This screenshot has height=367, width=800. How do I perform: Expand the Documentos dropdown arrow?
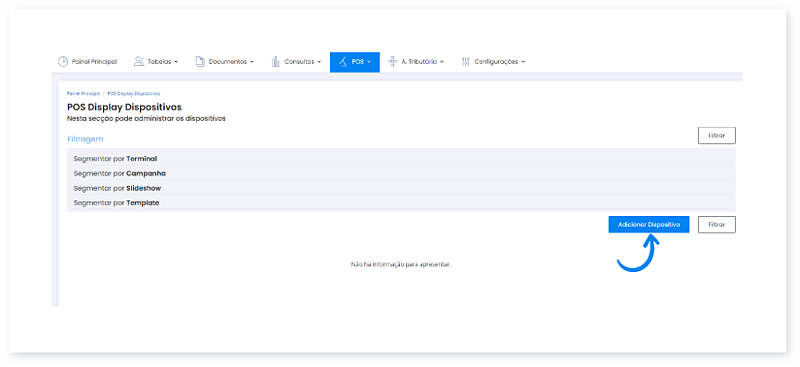[x=252, y=62]
